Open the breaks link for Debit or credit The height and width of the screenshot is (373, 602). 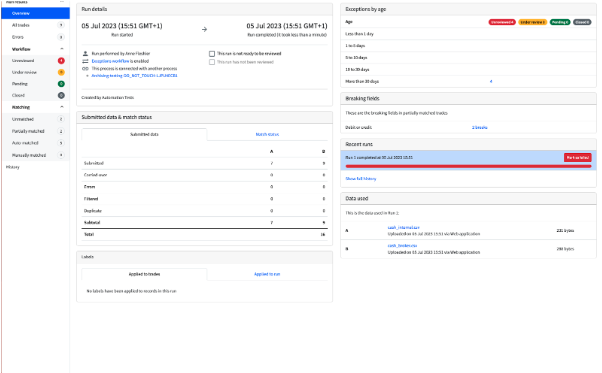tap(480, 127)
